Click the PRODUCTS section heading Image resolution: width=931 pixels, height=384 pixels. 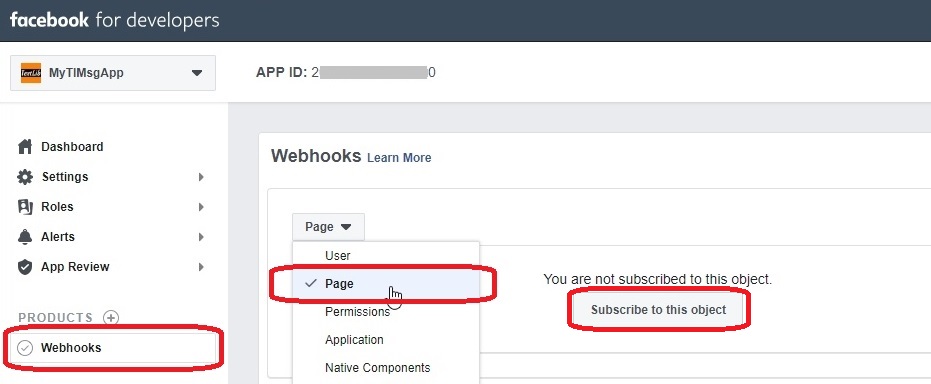tap(55, 318)
